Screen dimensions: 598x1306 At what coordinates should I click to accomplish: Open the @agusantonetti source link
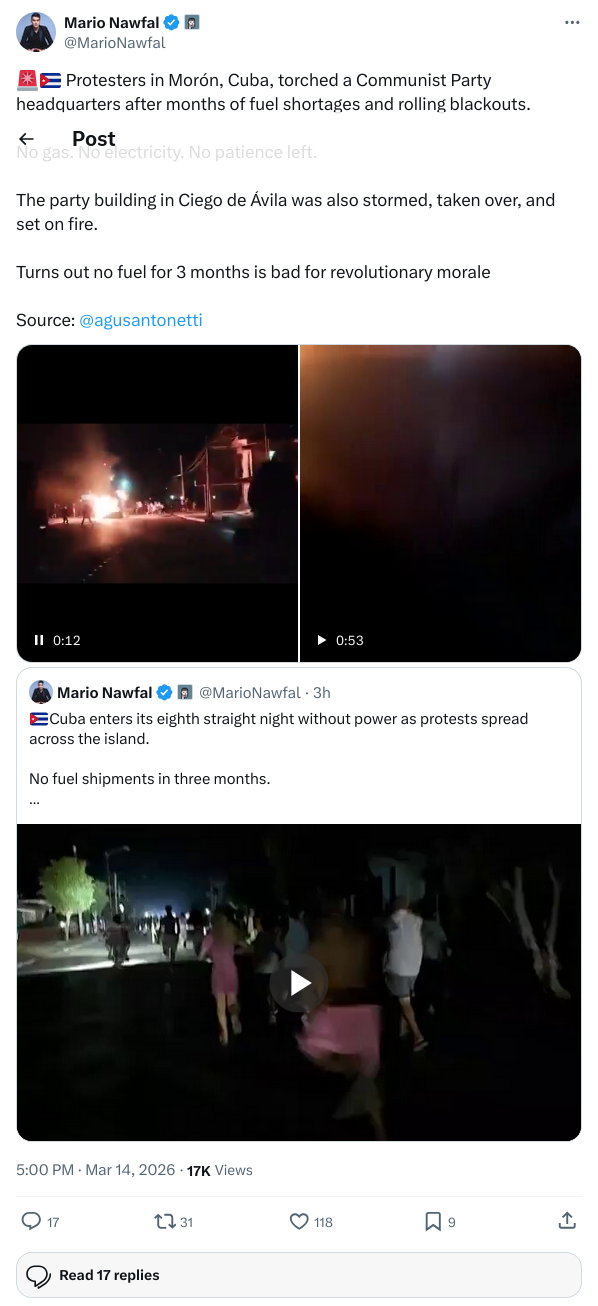coord(141,320)
